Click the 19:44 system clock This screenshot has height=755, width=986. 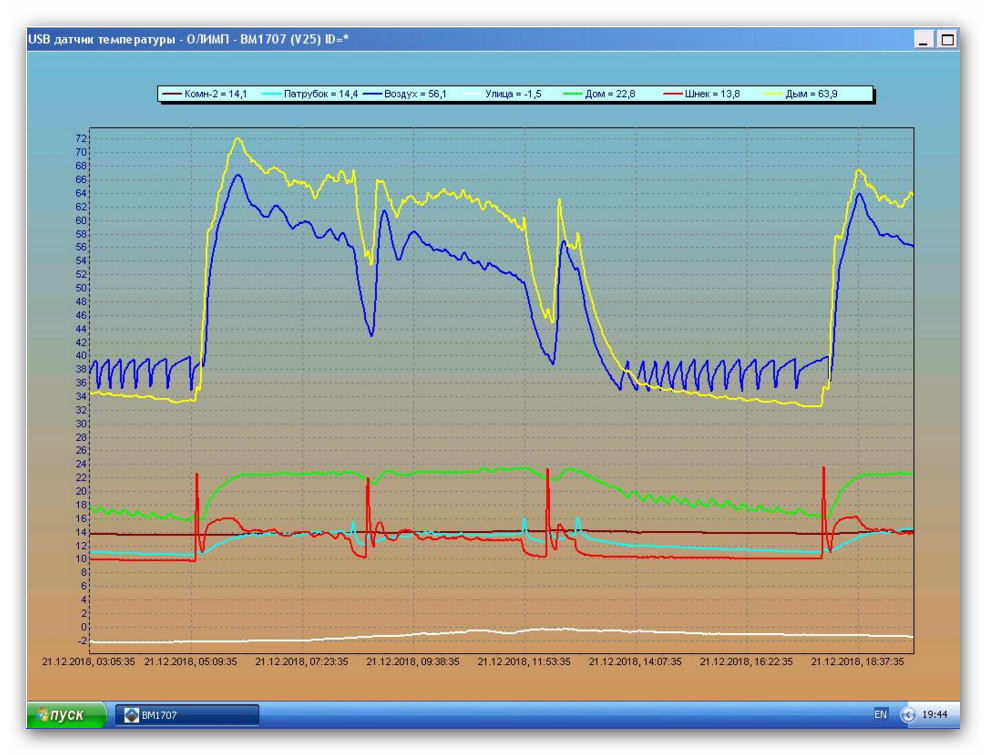click(x=934, y=715)
